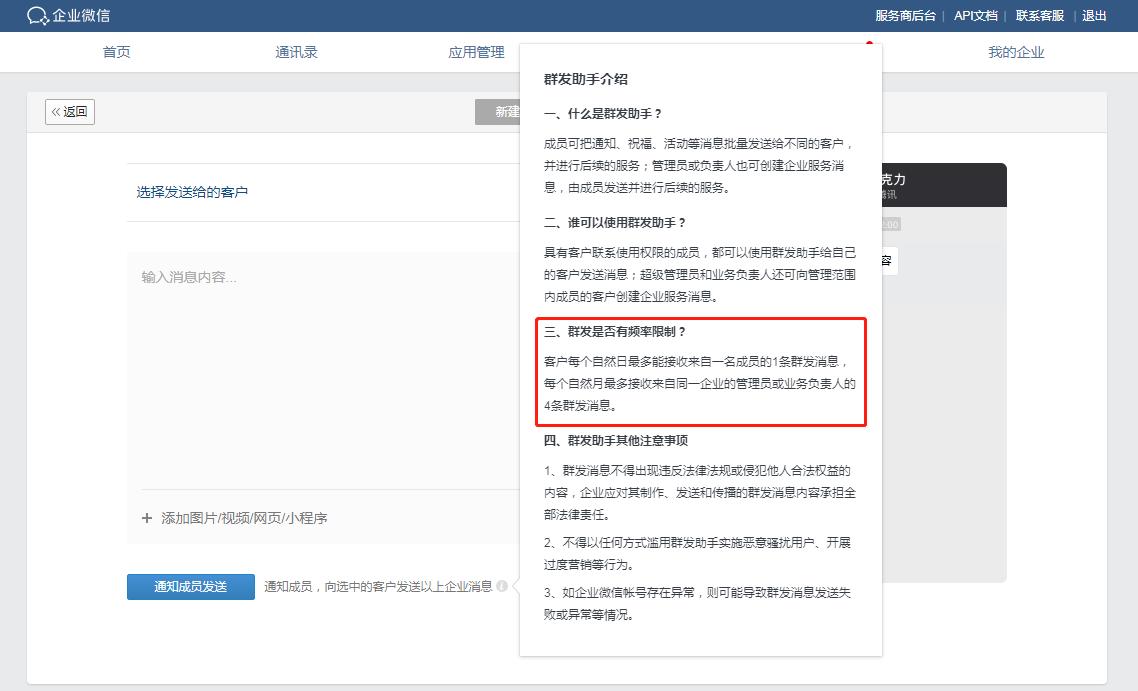Open the 我的企业 tab
Viewport: 1138px width, 691px height.
tap(1017, 52)
